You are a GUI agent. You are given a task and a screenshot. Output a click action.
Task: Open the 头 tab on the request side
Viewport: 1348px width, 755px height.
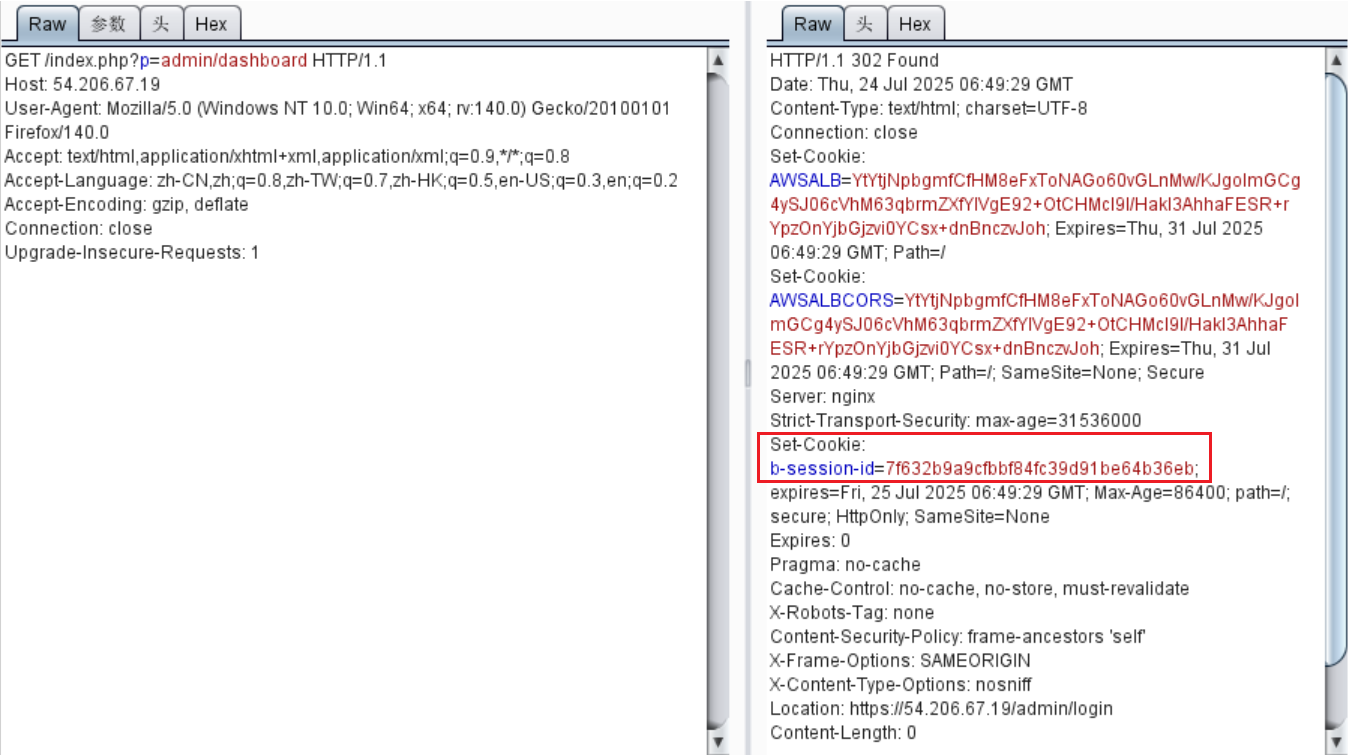[161, 24]
